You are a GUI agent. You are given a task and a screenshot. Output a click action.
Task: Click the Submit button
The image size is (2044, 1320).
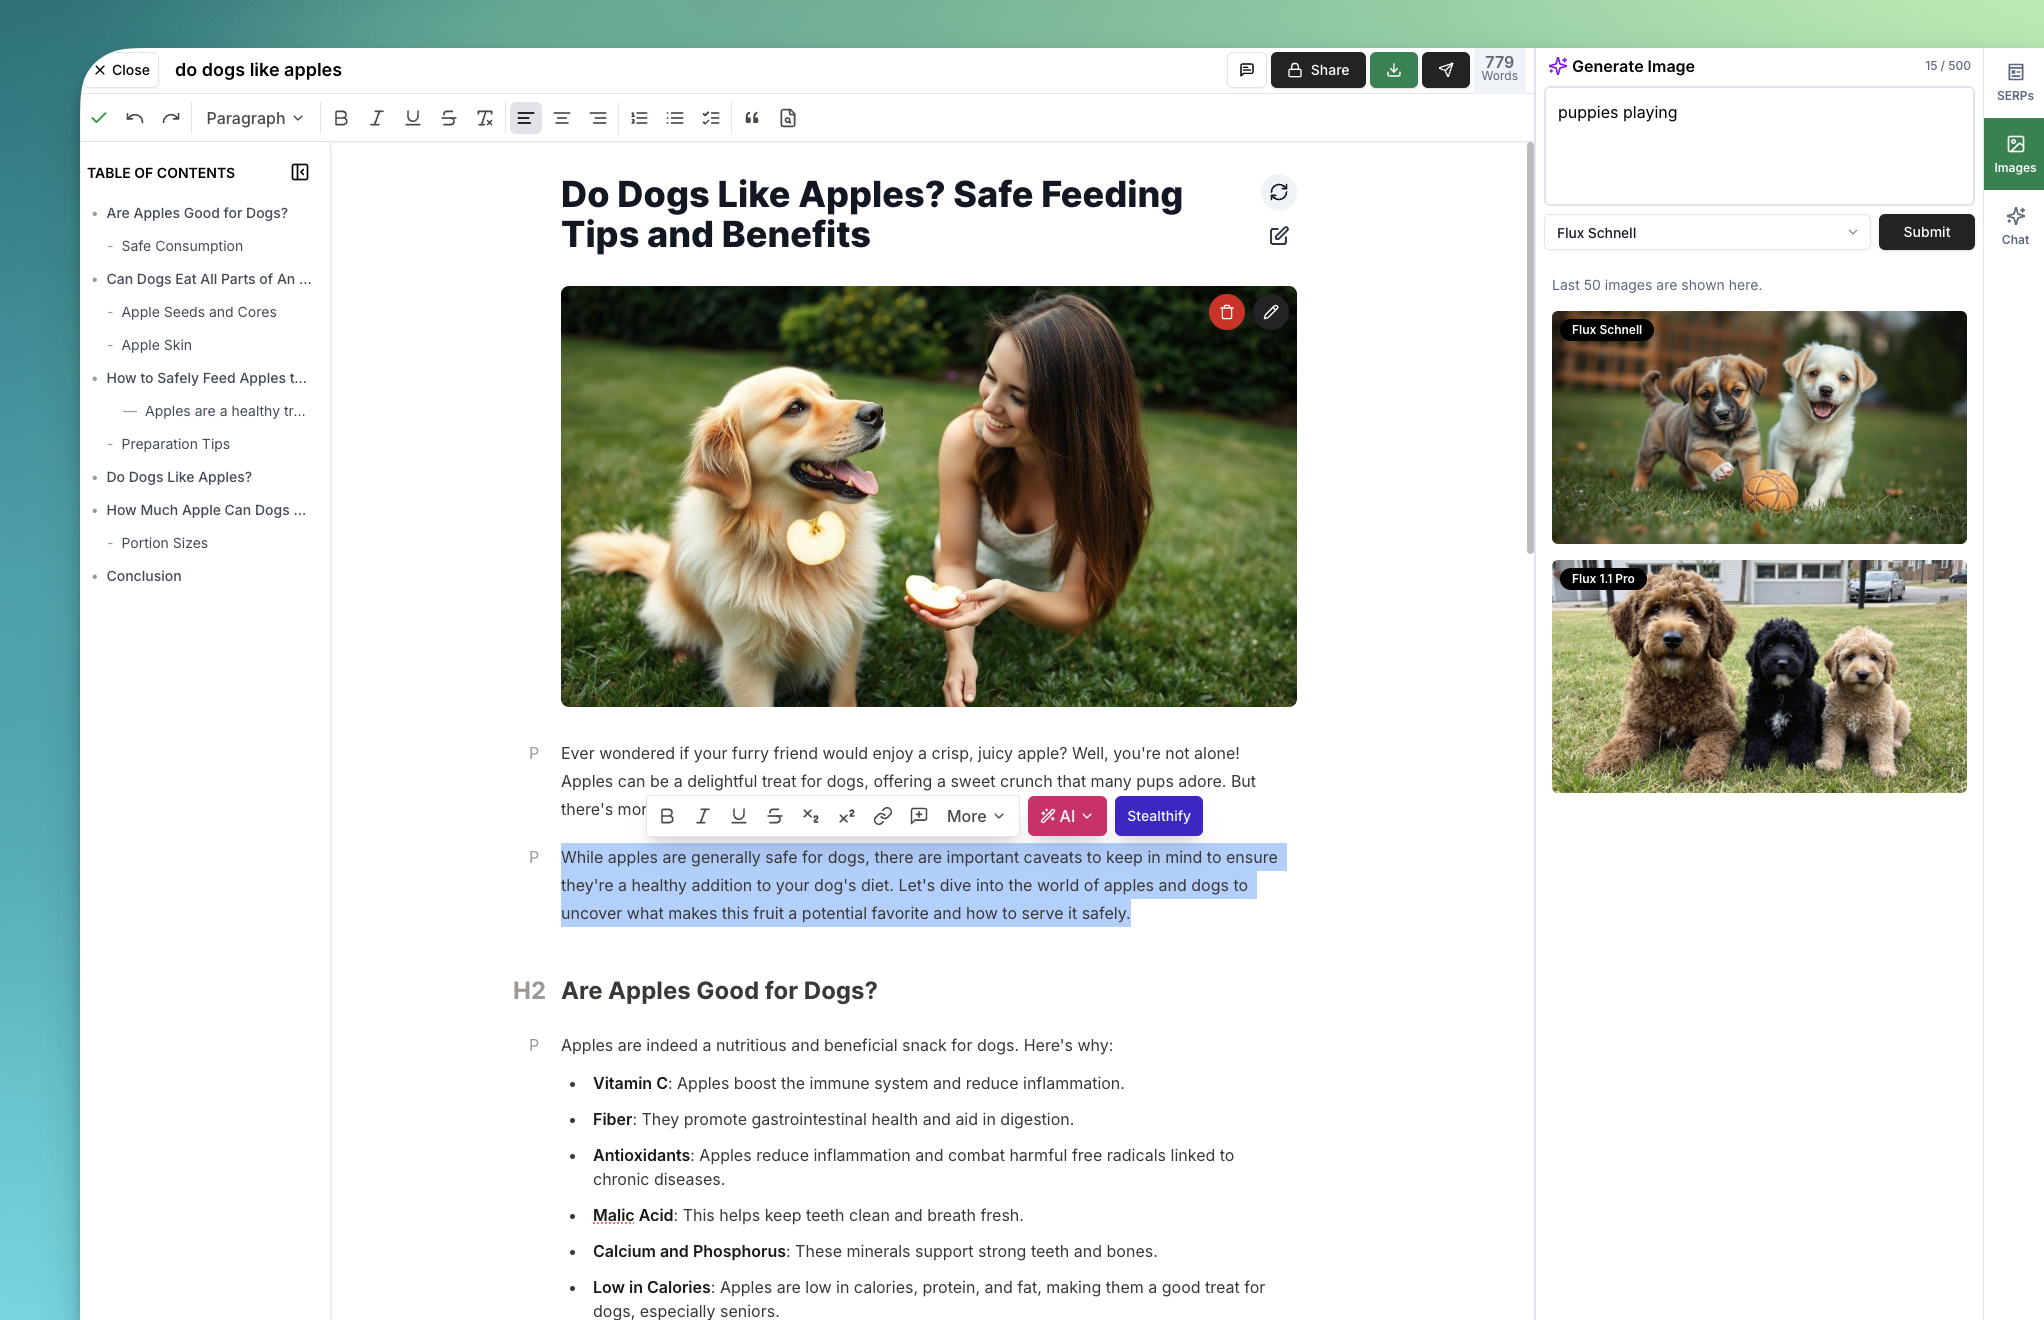point(1926,232)
